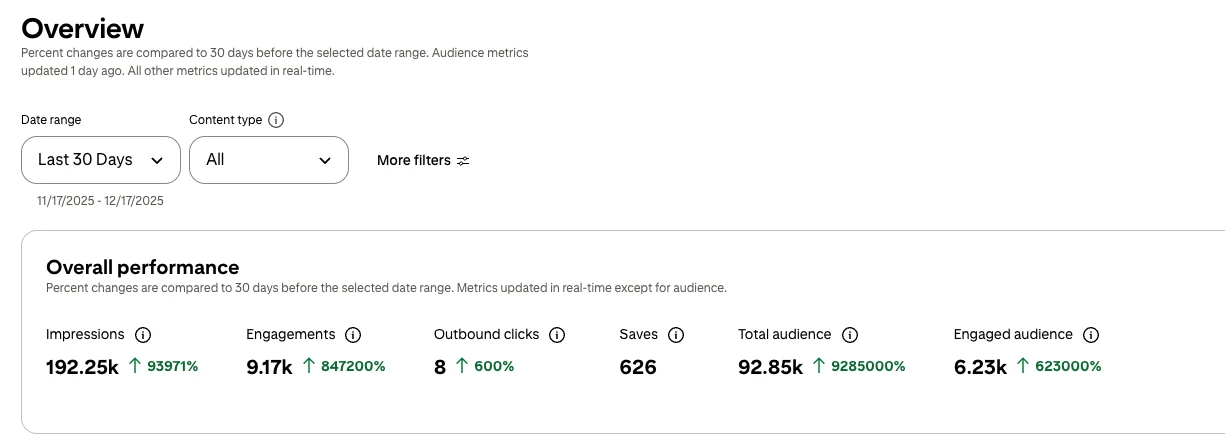The height and width of the screenshot is (443, 1225).
Task: Click the Outbound clicks value of 8
Action: point(440,367)
